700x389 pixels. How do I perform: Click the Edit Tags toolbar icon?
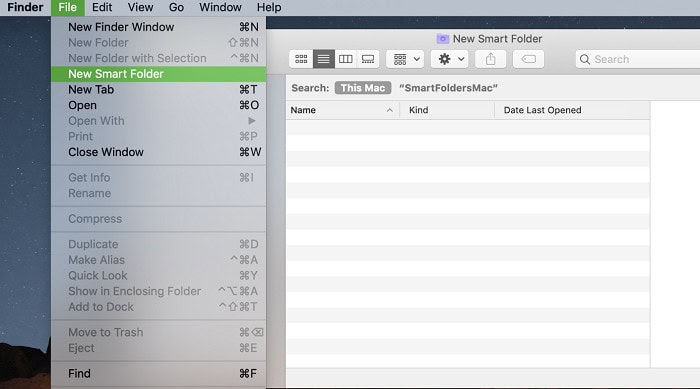pyautogui.click(x=529, y=59)
